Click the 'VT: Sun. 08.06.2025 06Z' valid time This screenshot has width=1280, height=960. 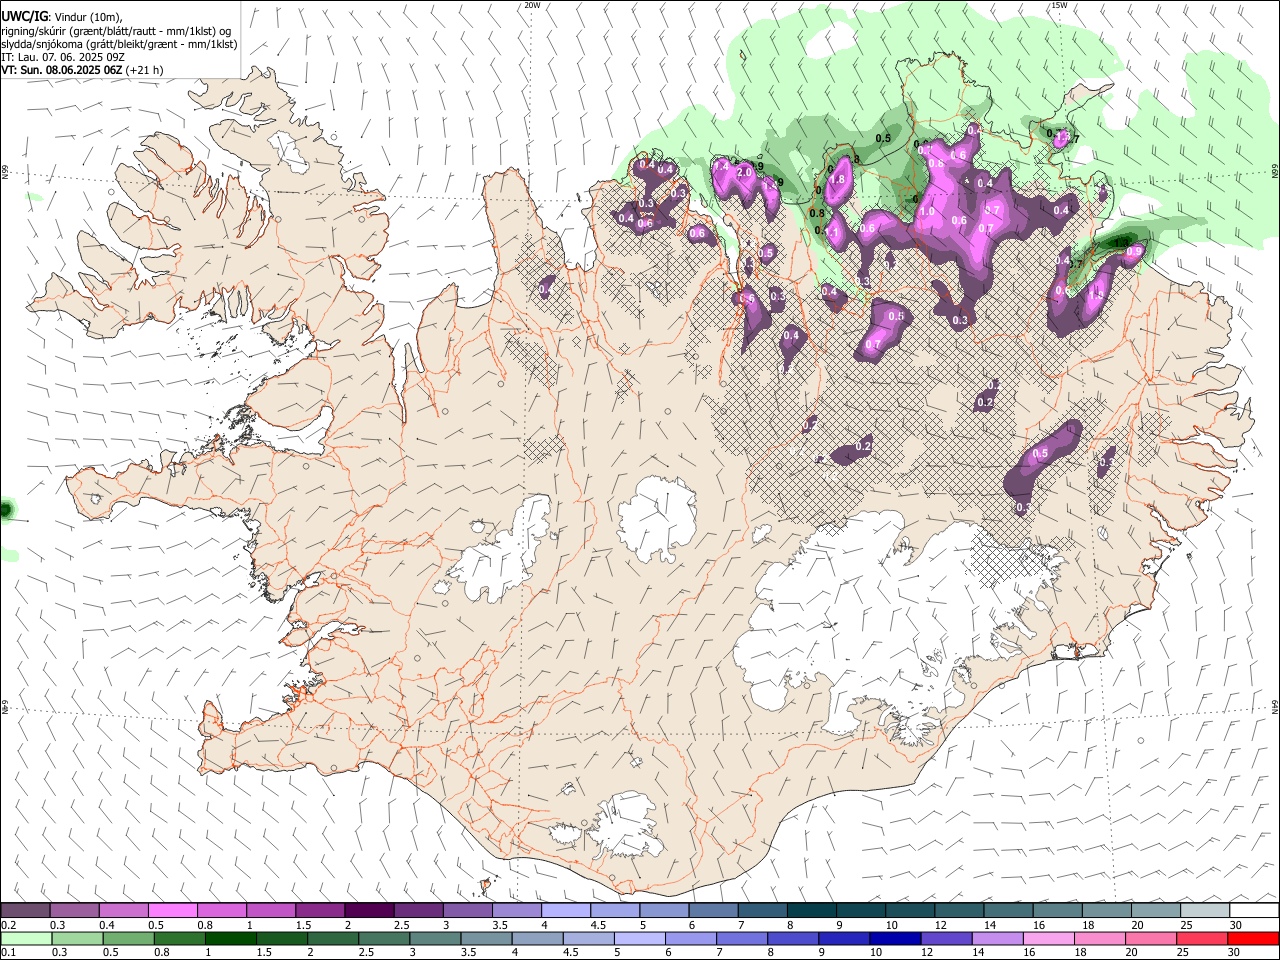pos(62,70)
